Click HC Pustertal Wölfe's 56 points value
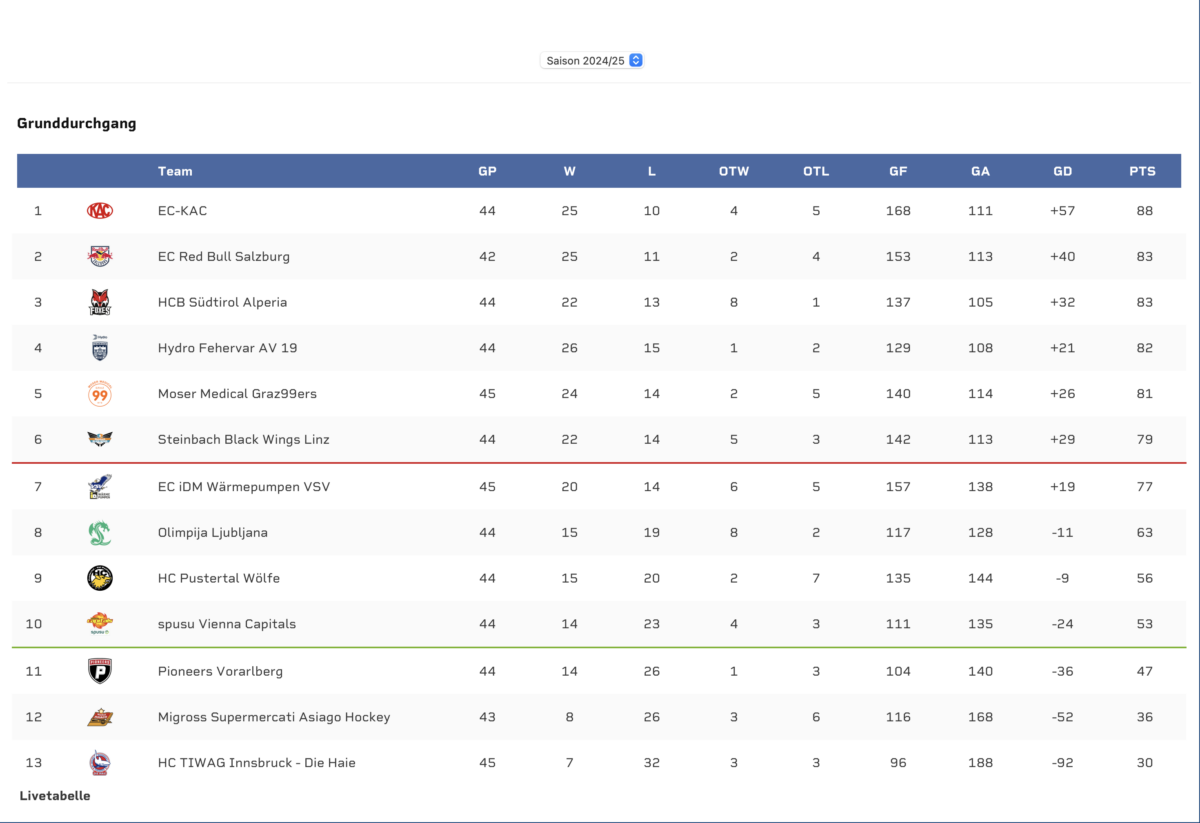Viewport: 1200px width, 823px height. click(1145, 578)
